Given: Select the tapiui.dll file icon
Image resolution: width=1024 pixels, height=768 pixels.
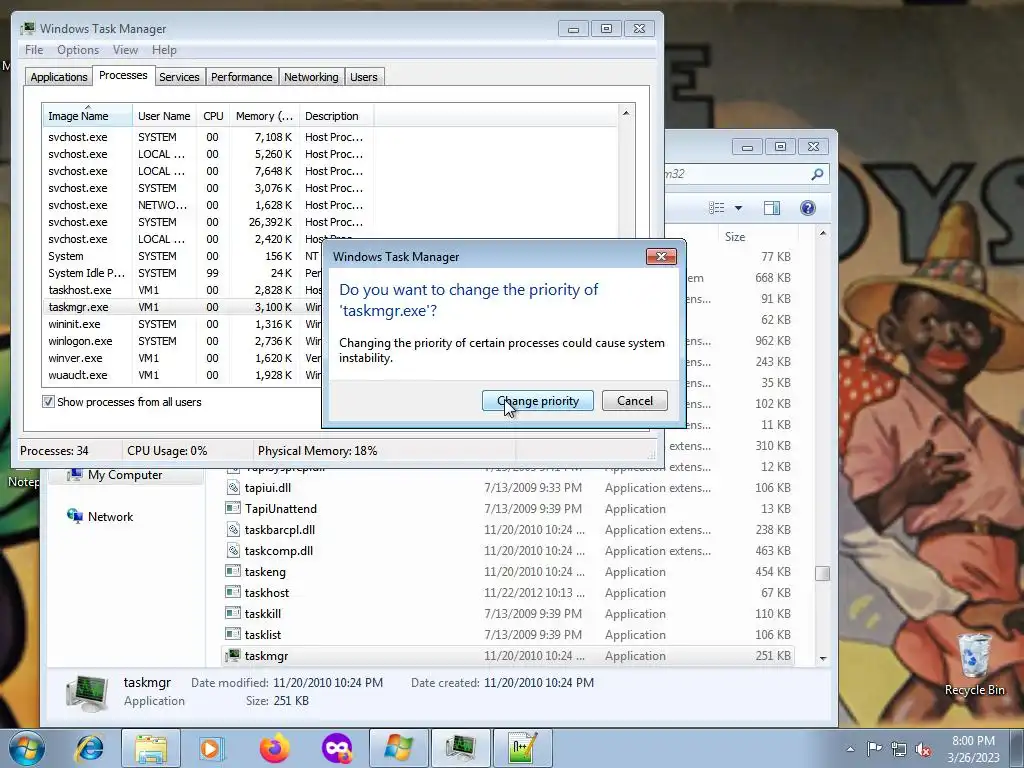Looking at the screenshot, I should point(233,487).
